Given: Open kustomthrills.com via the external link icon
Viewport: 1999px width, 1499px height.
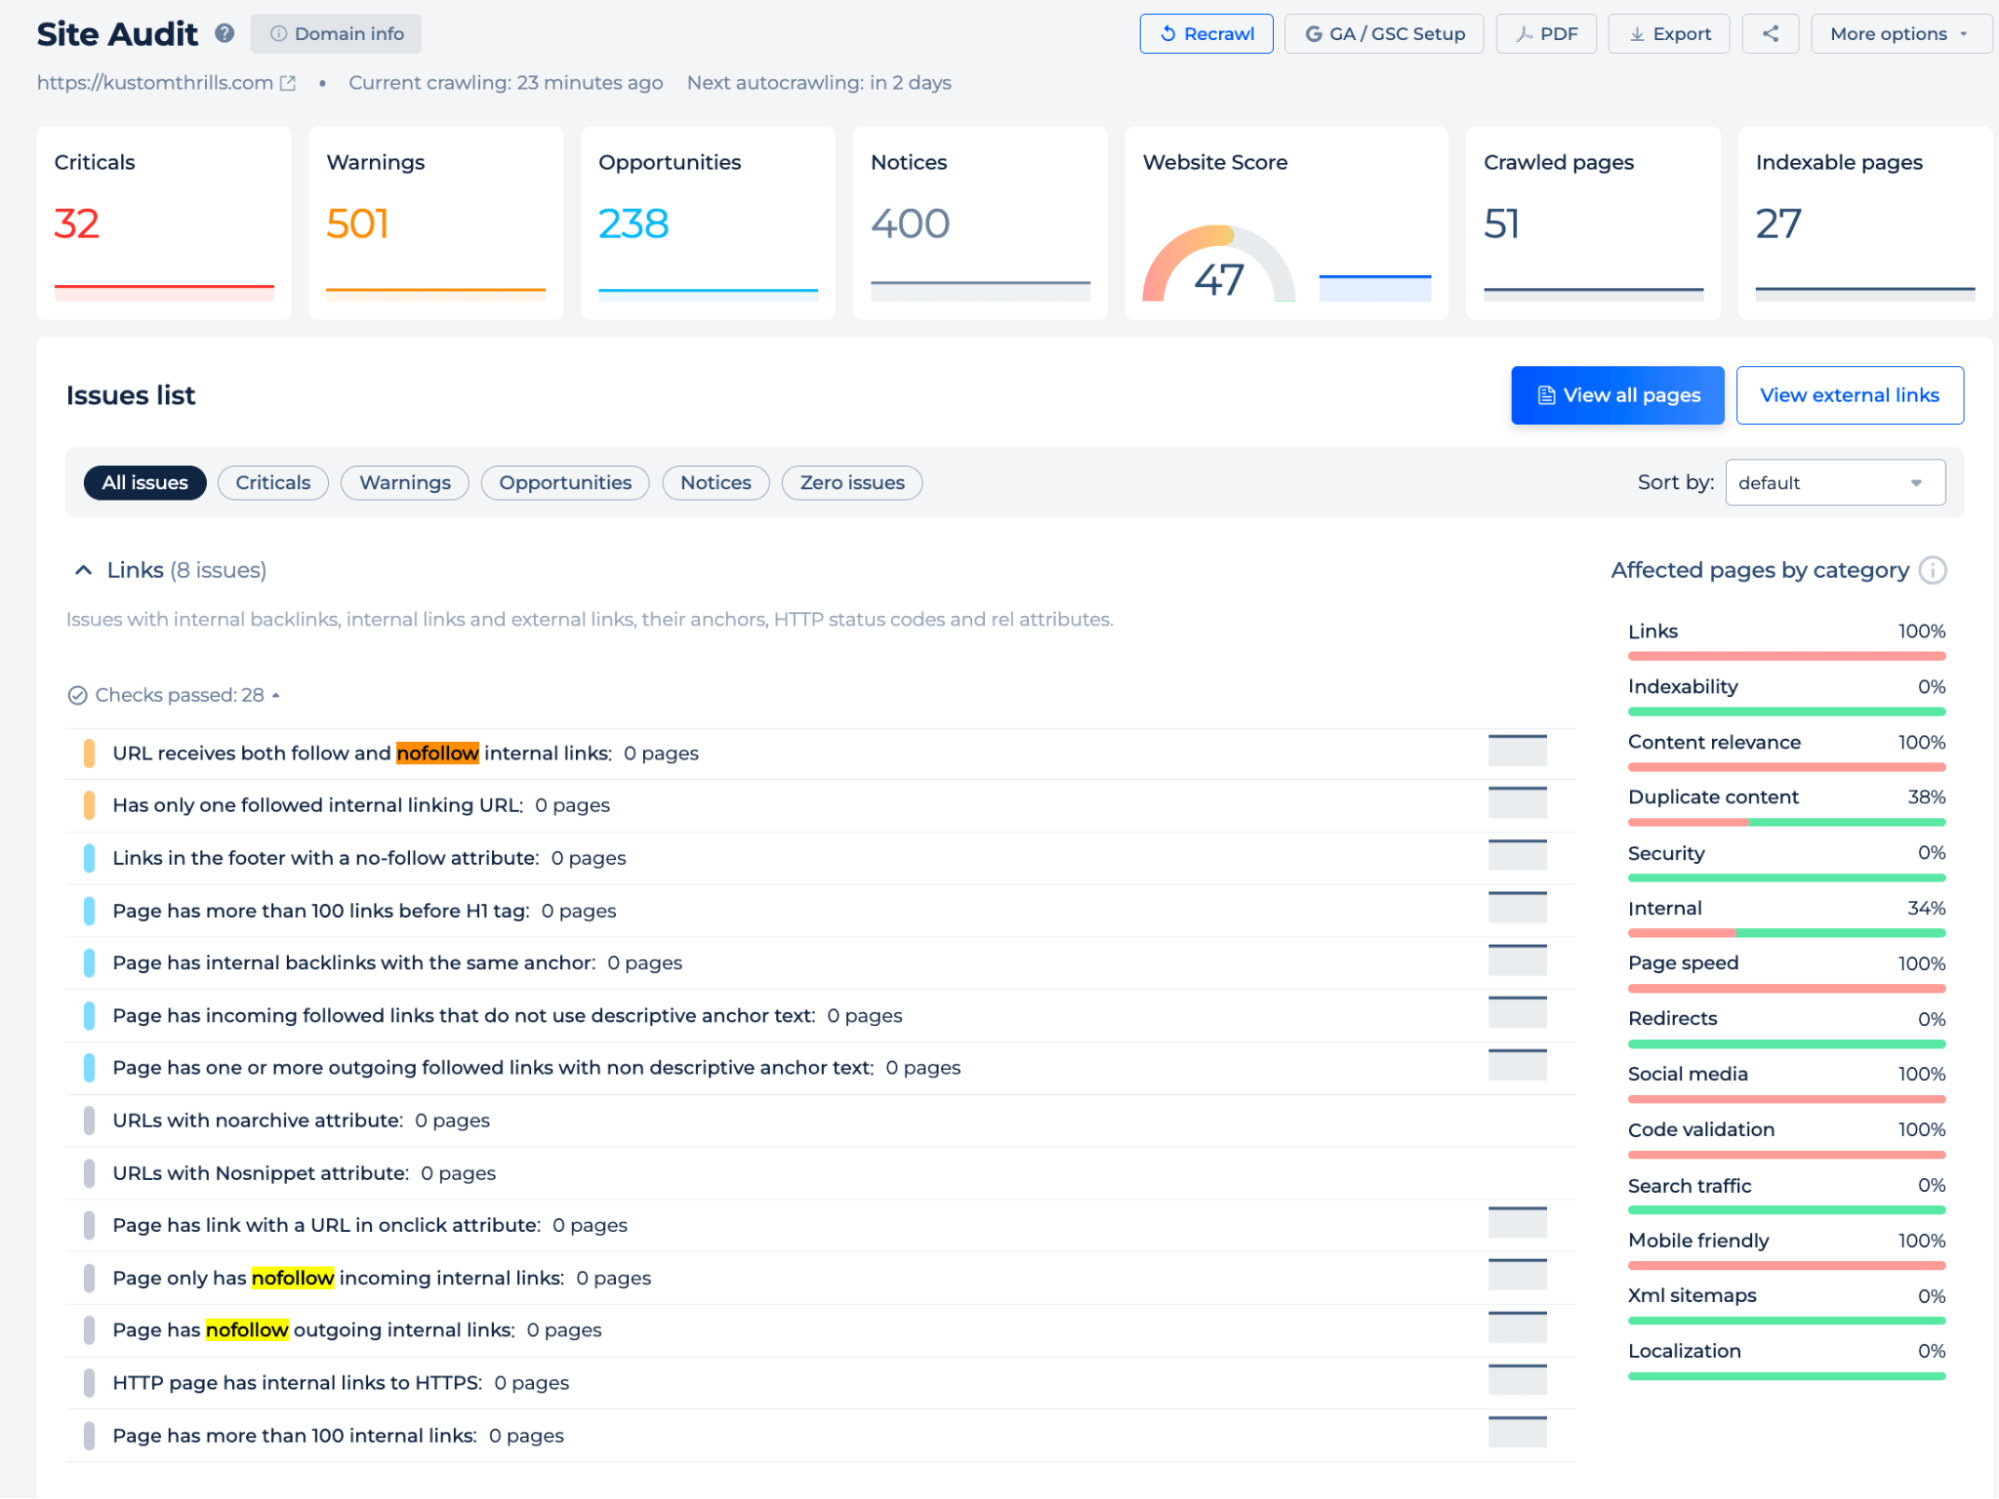Looking at the screenshot, I should 287,83.
